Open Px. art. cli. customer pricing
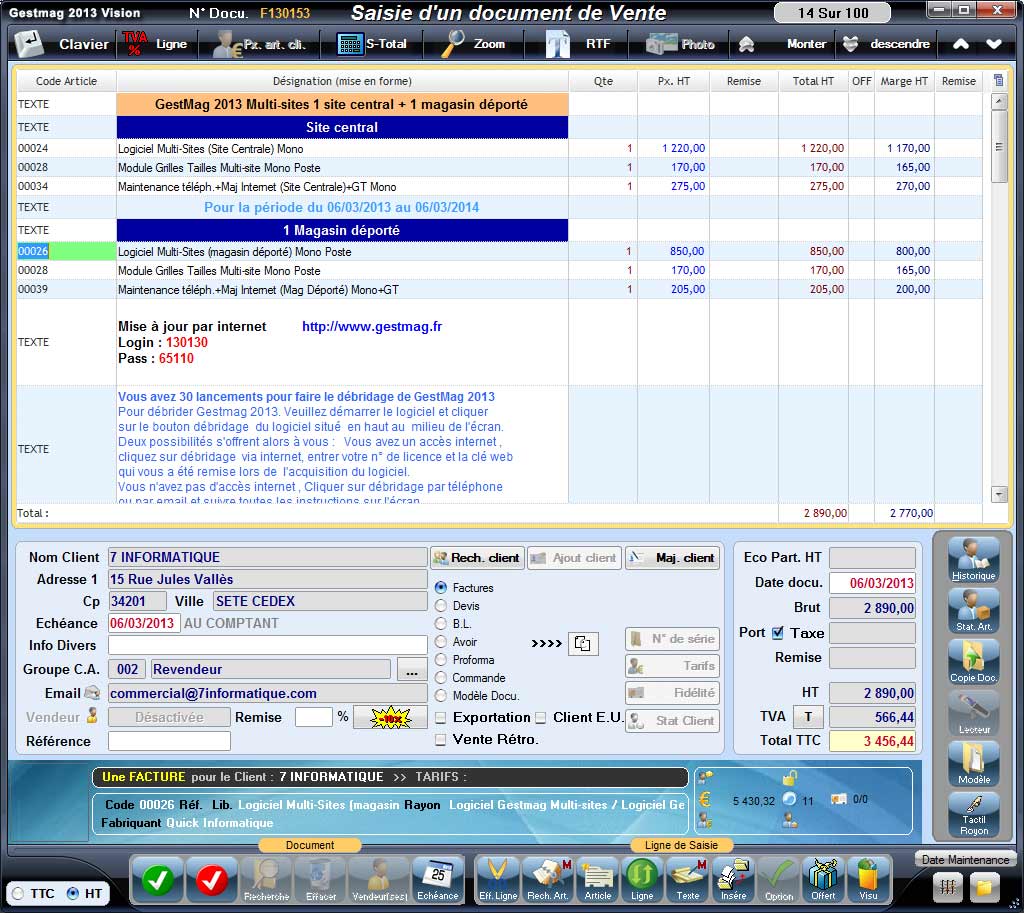 click(261, 44)
